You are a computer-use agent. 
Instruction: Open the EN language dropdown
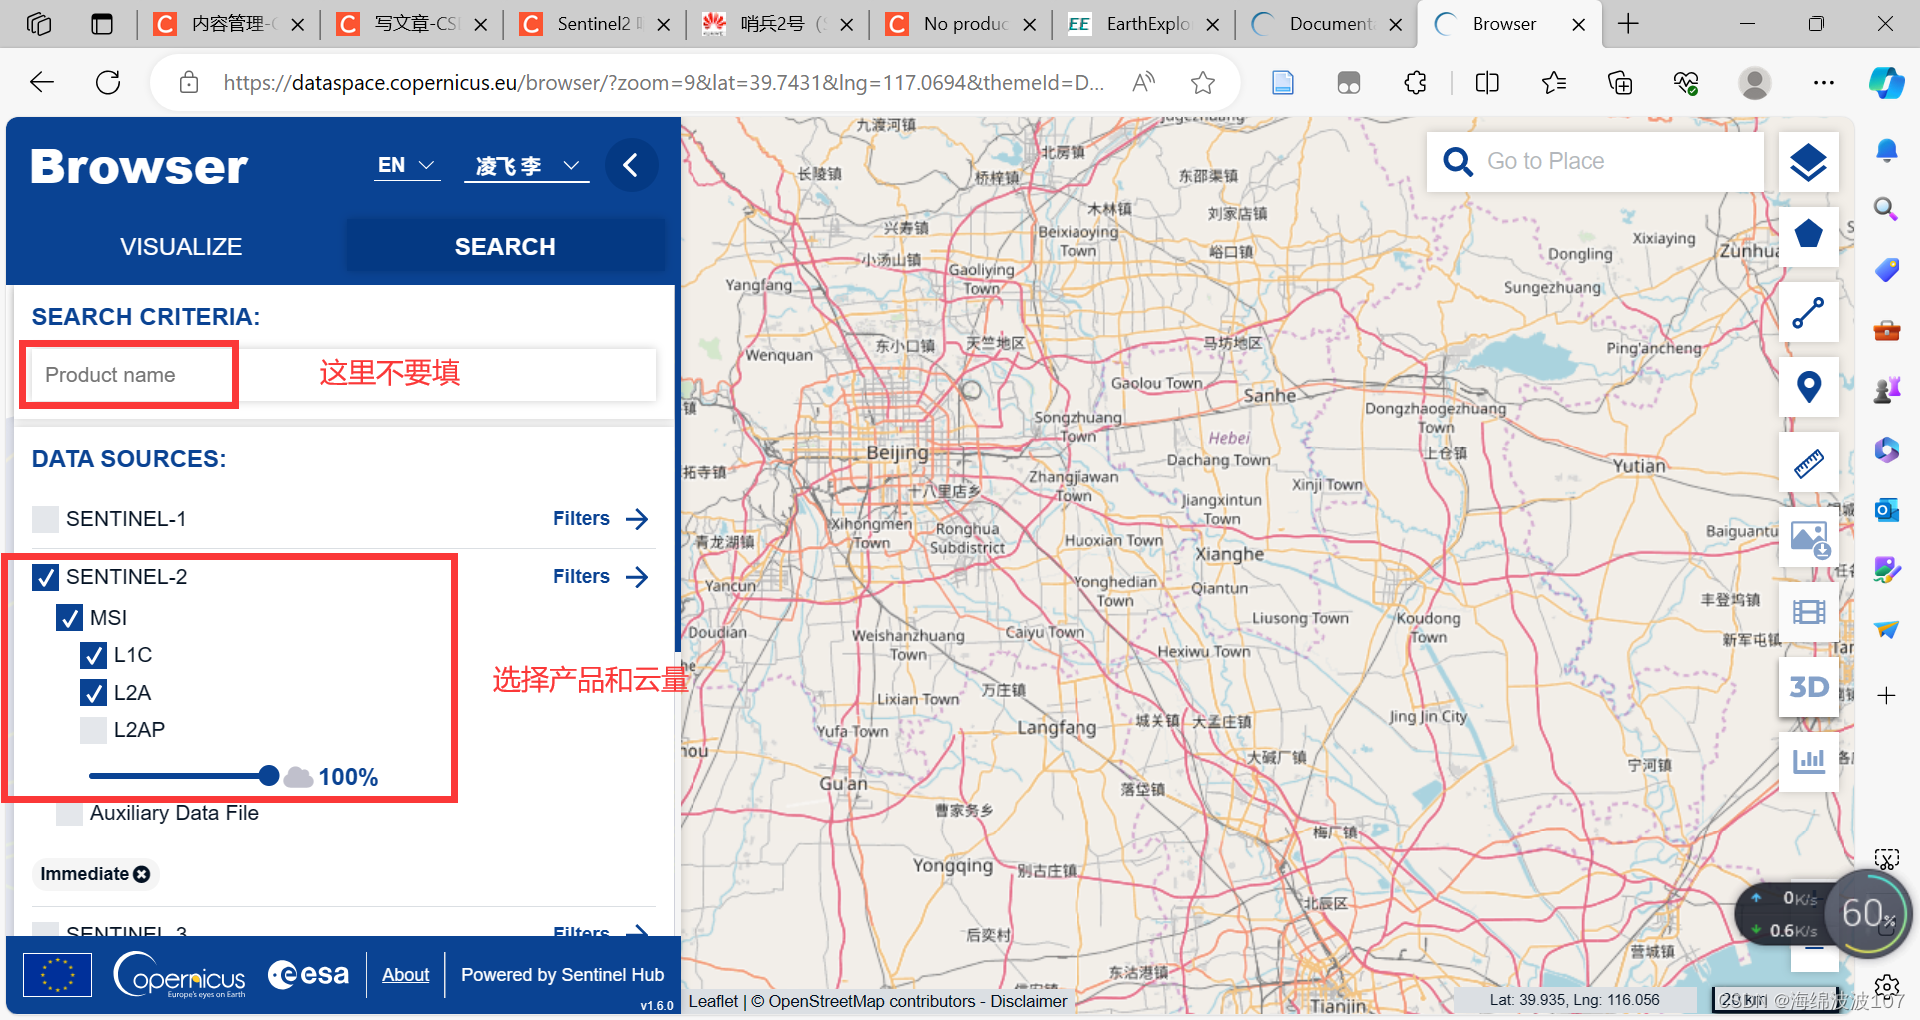[406, 166]
